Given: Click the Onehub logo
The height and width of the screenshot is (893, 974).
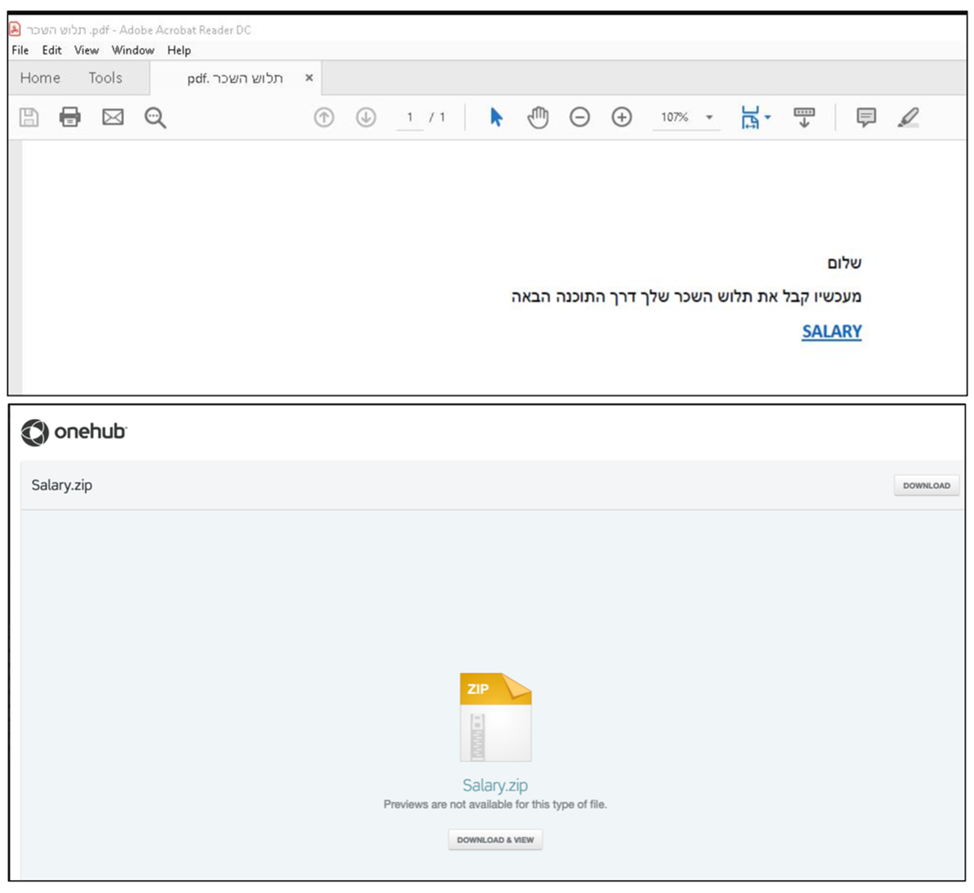Looking at the screenshot, I should pyautogui.click(x=73, y=432).
